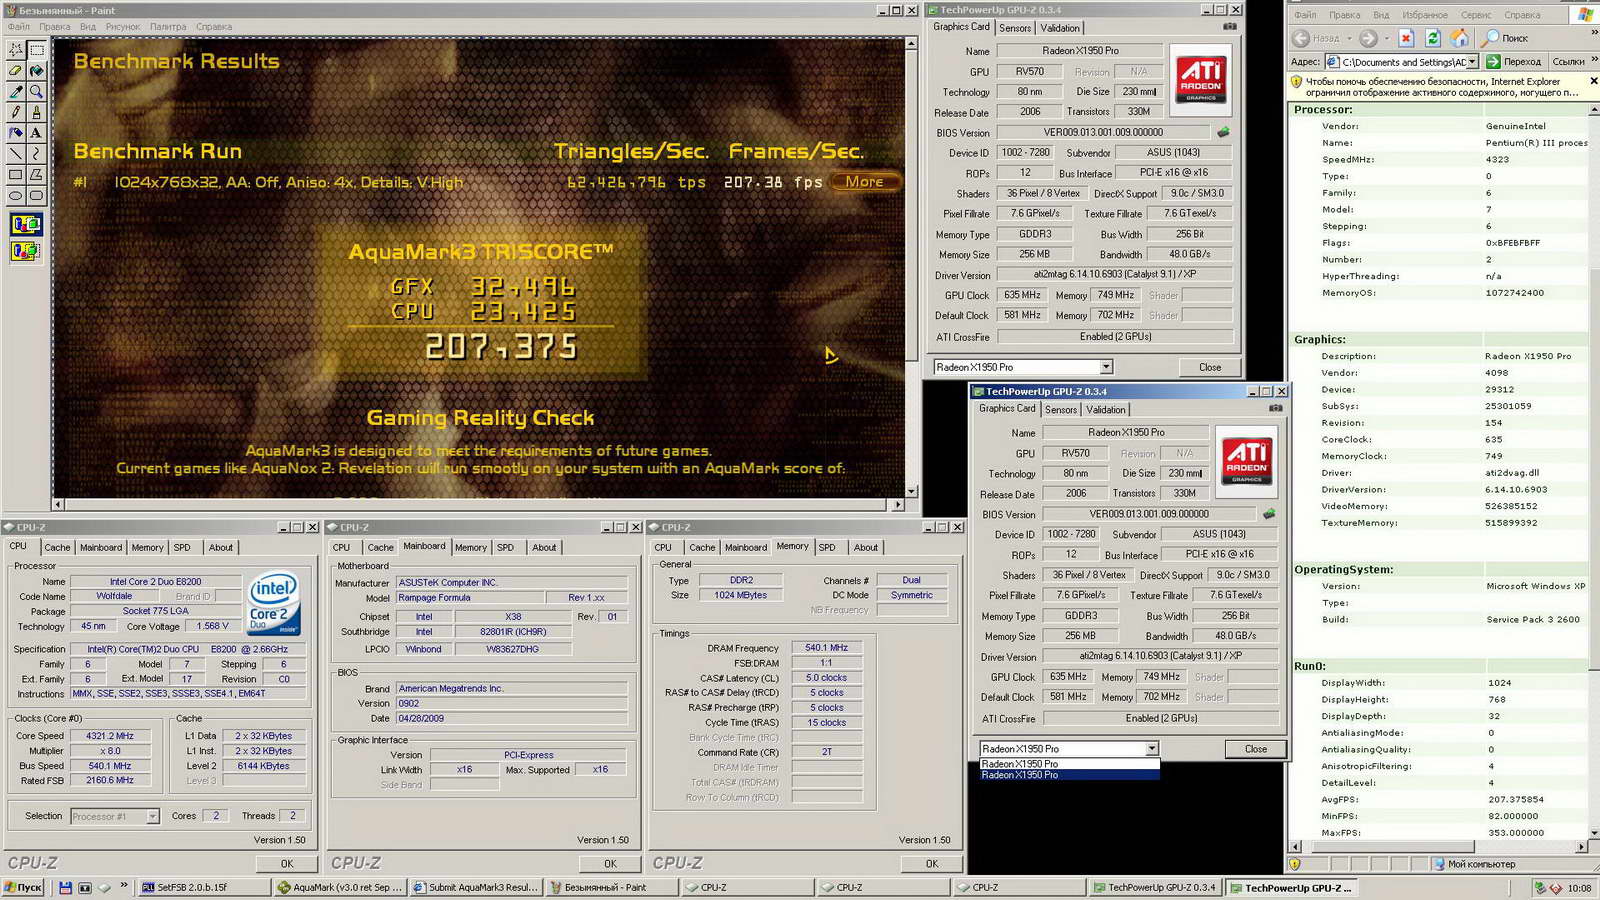The height and width of the screenshot is (900, 1600).
Task: Open About tab in the right CPU-Z window
Action: click(x=866, y=547)
